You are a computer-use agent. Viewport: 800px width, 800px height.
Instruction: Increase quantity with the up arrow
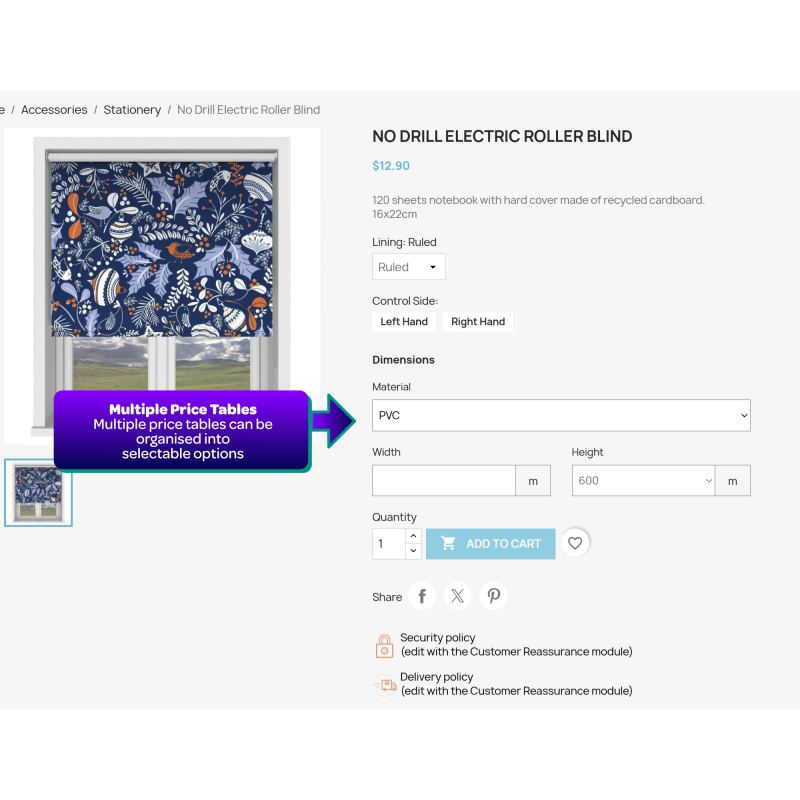[x=413, y=536]
